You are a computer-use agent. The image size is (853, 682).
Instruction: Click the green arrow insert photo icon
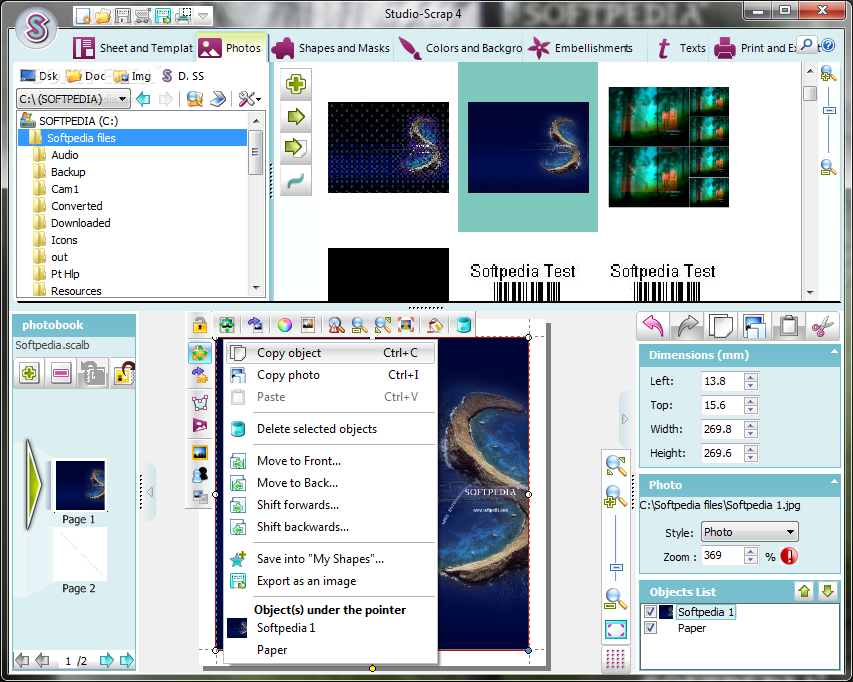[296, 116]
